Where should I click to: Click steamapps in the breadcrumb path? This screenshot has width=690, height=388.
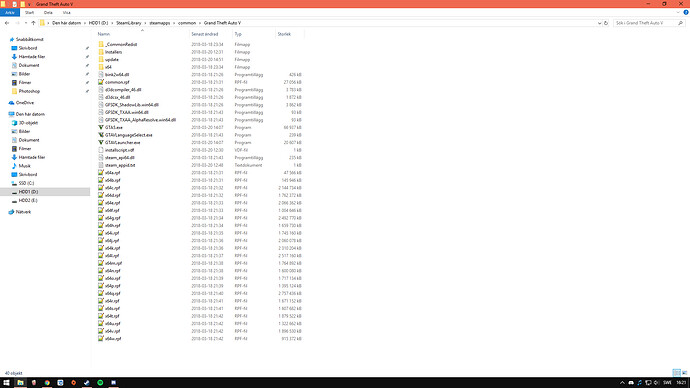(159, 23)
